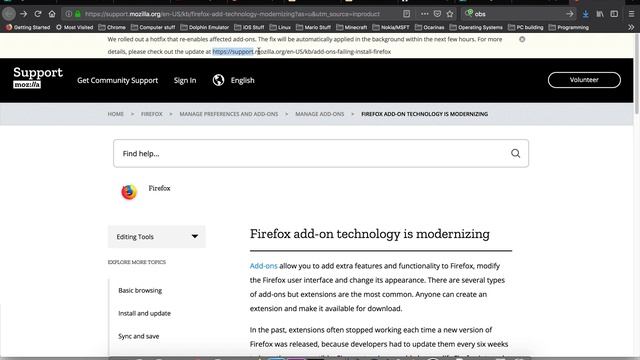This screenshot has height=360, width=640.
Task: Expand the Editing Tools dropdown
Action: pyautogui.click(x=157, y=237)
